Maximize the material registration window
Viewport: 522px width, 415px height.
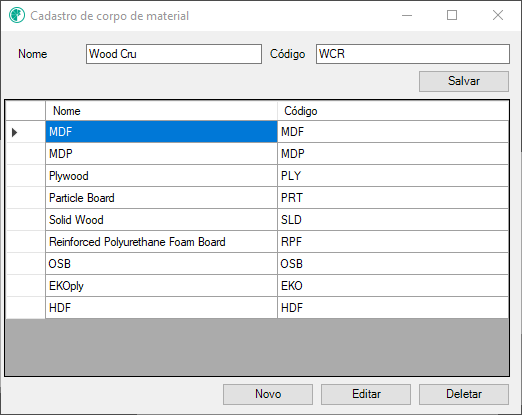coord(452,15)
